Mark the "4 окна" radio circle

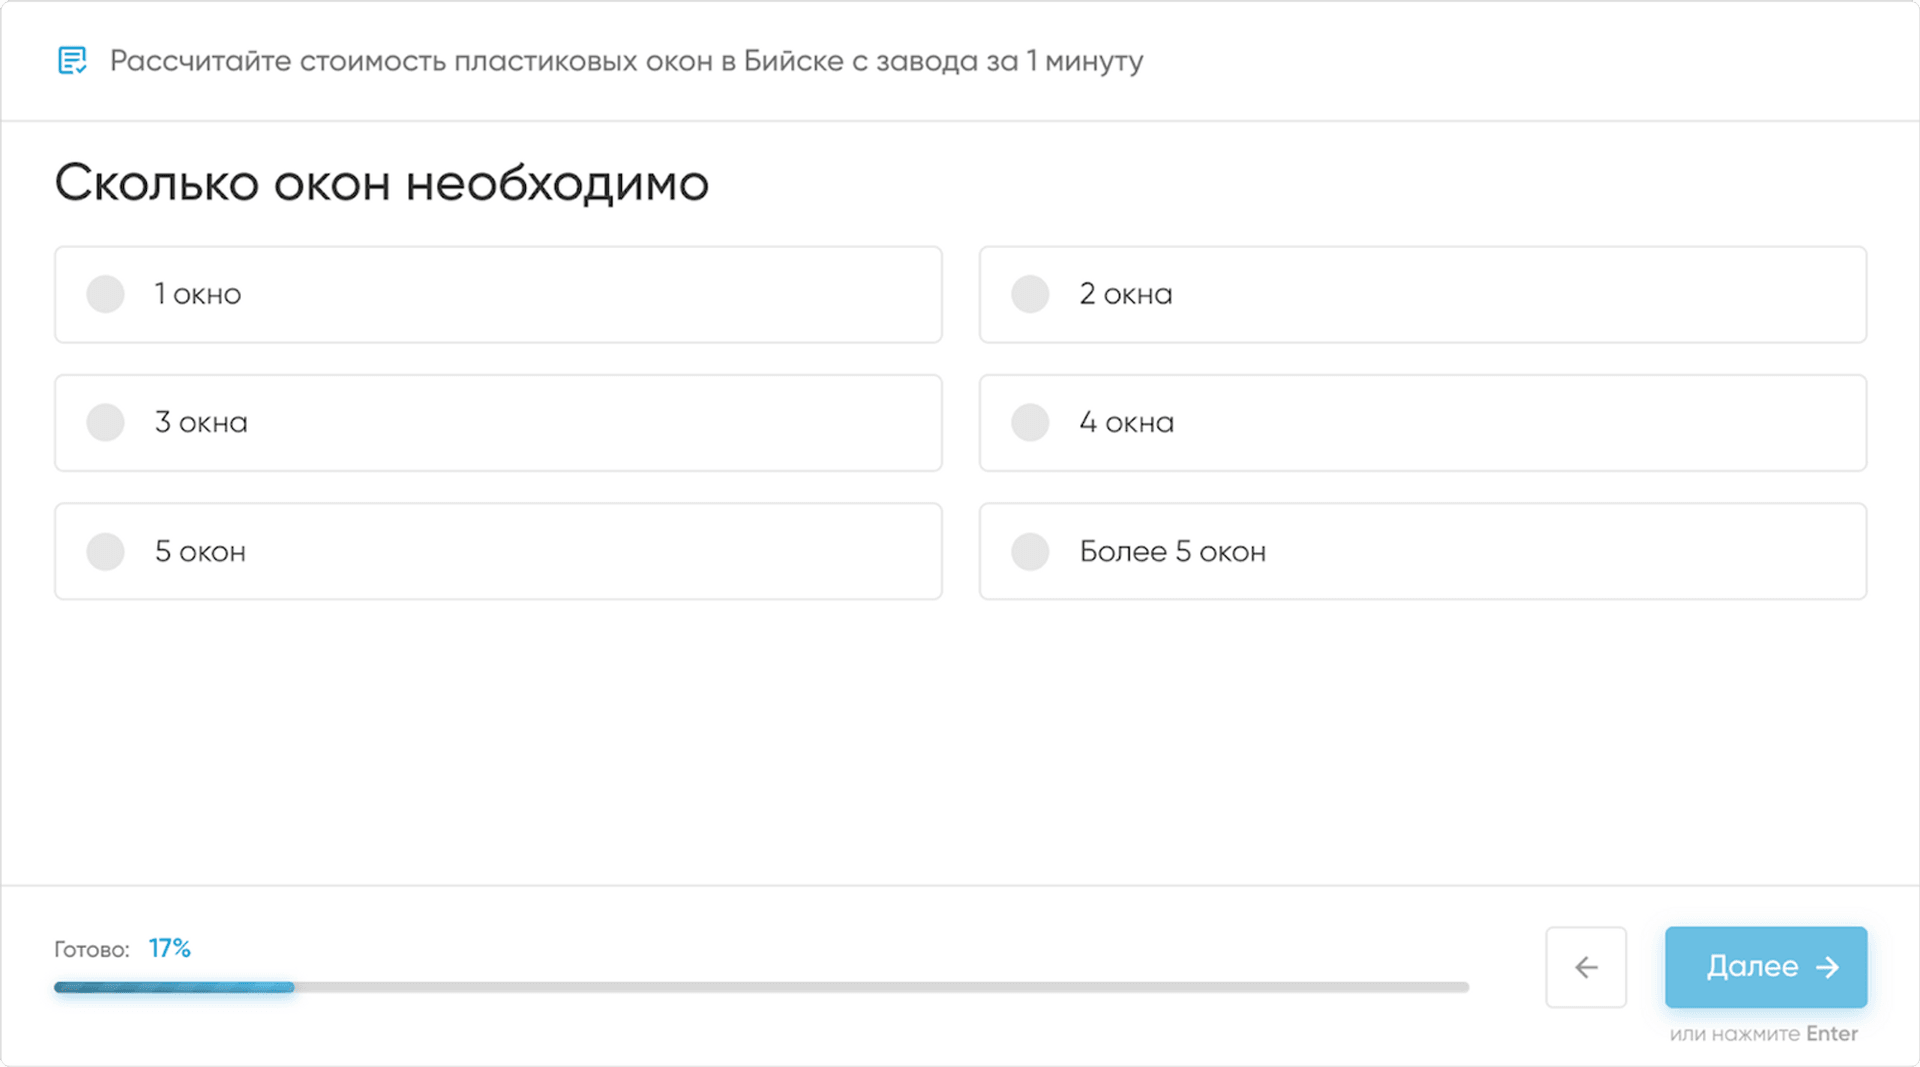tap(1030, 422)
